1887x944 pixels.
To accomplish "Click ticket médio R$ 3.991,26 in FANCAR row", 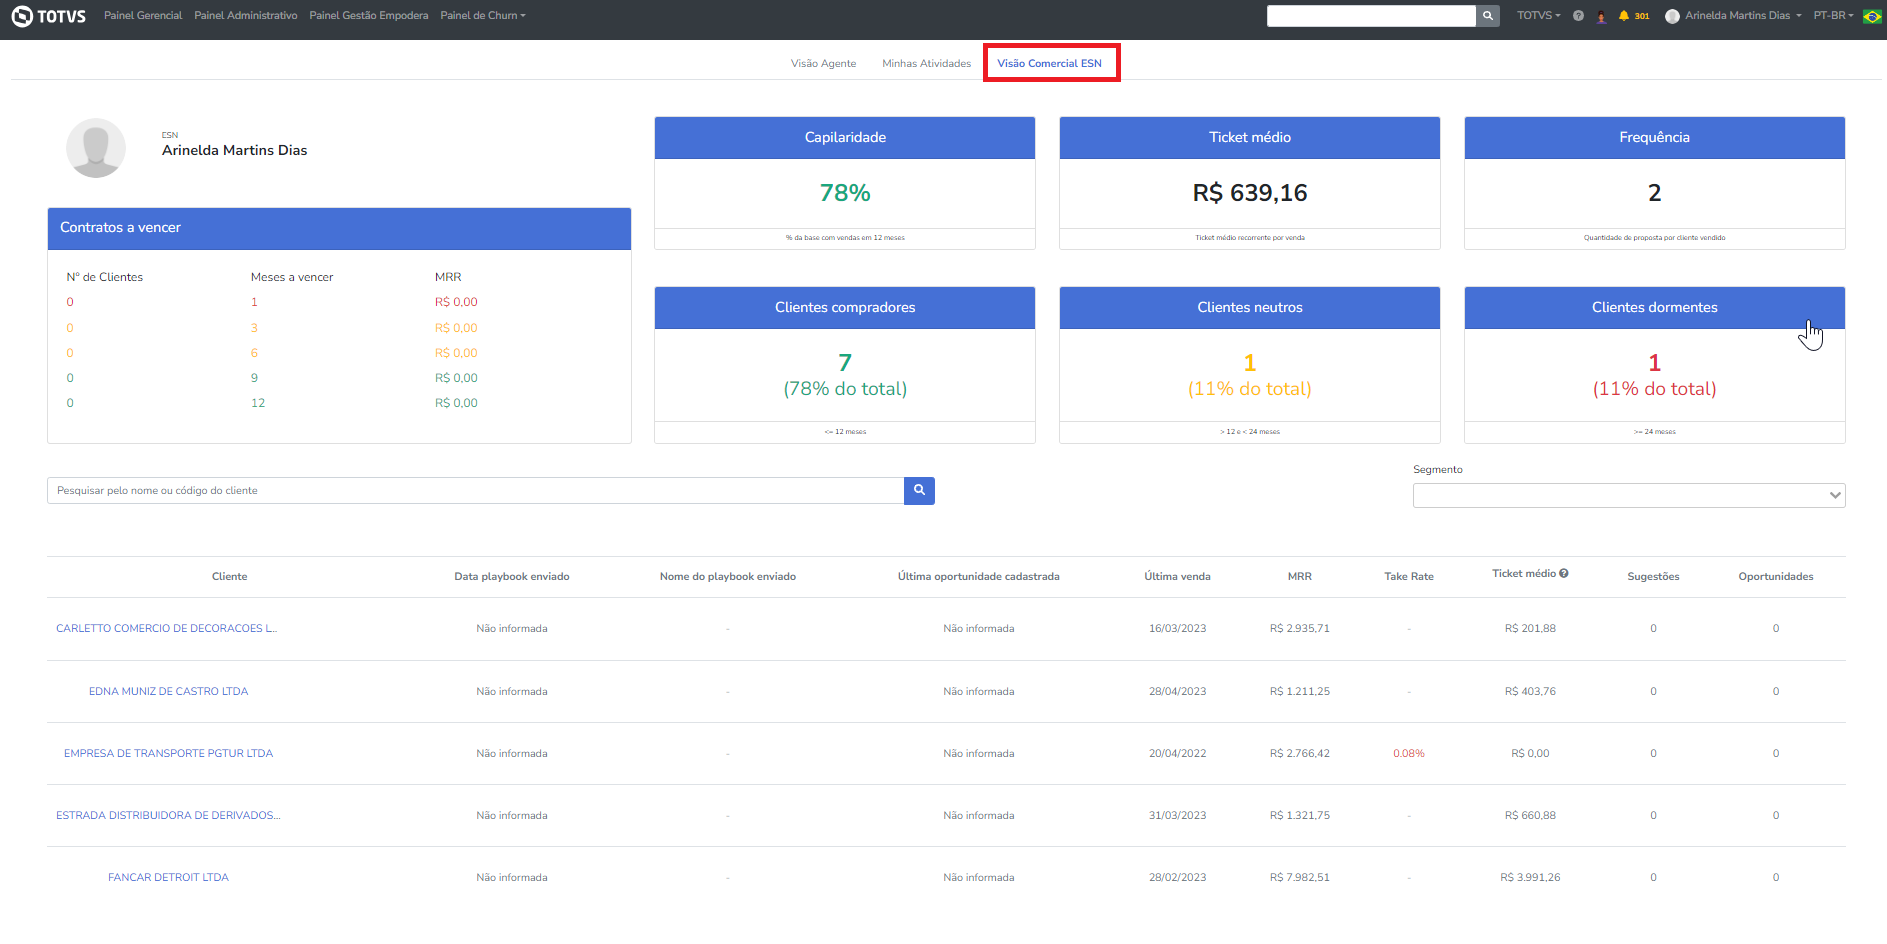I will (1530, 878).
